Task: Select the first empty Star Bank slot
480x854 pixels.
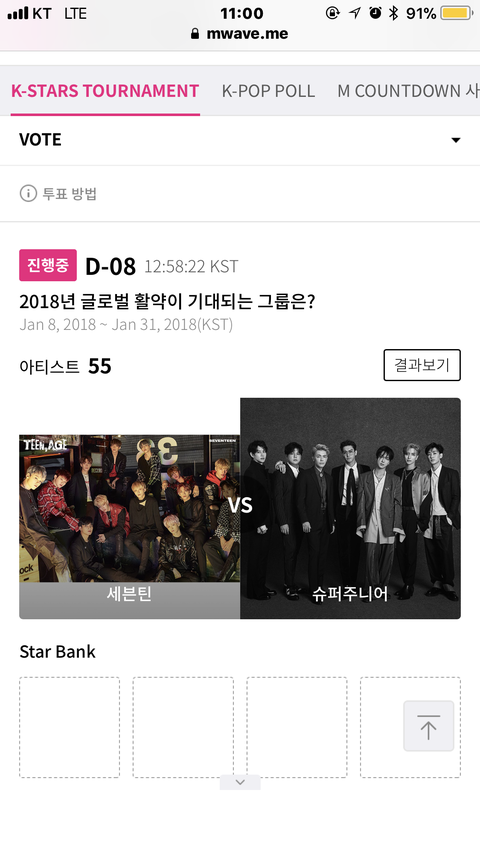Action: pyautogui.click(x=69, y=727)
